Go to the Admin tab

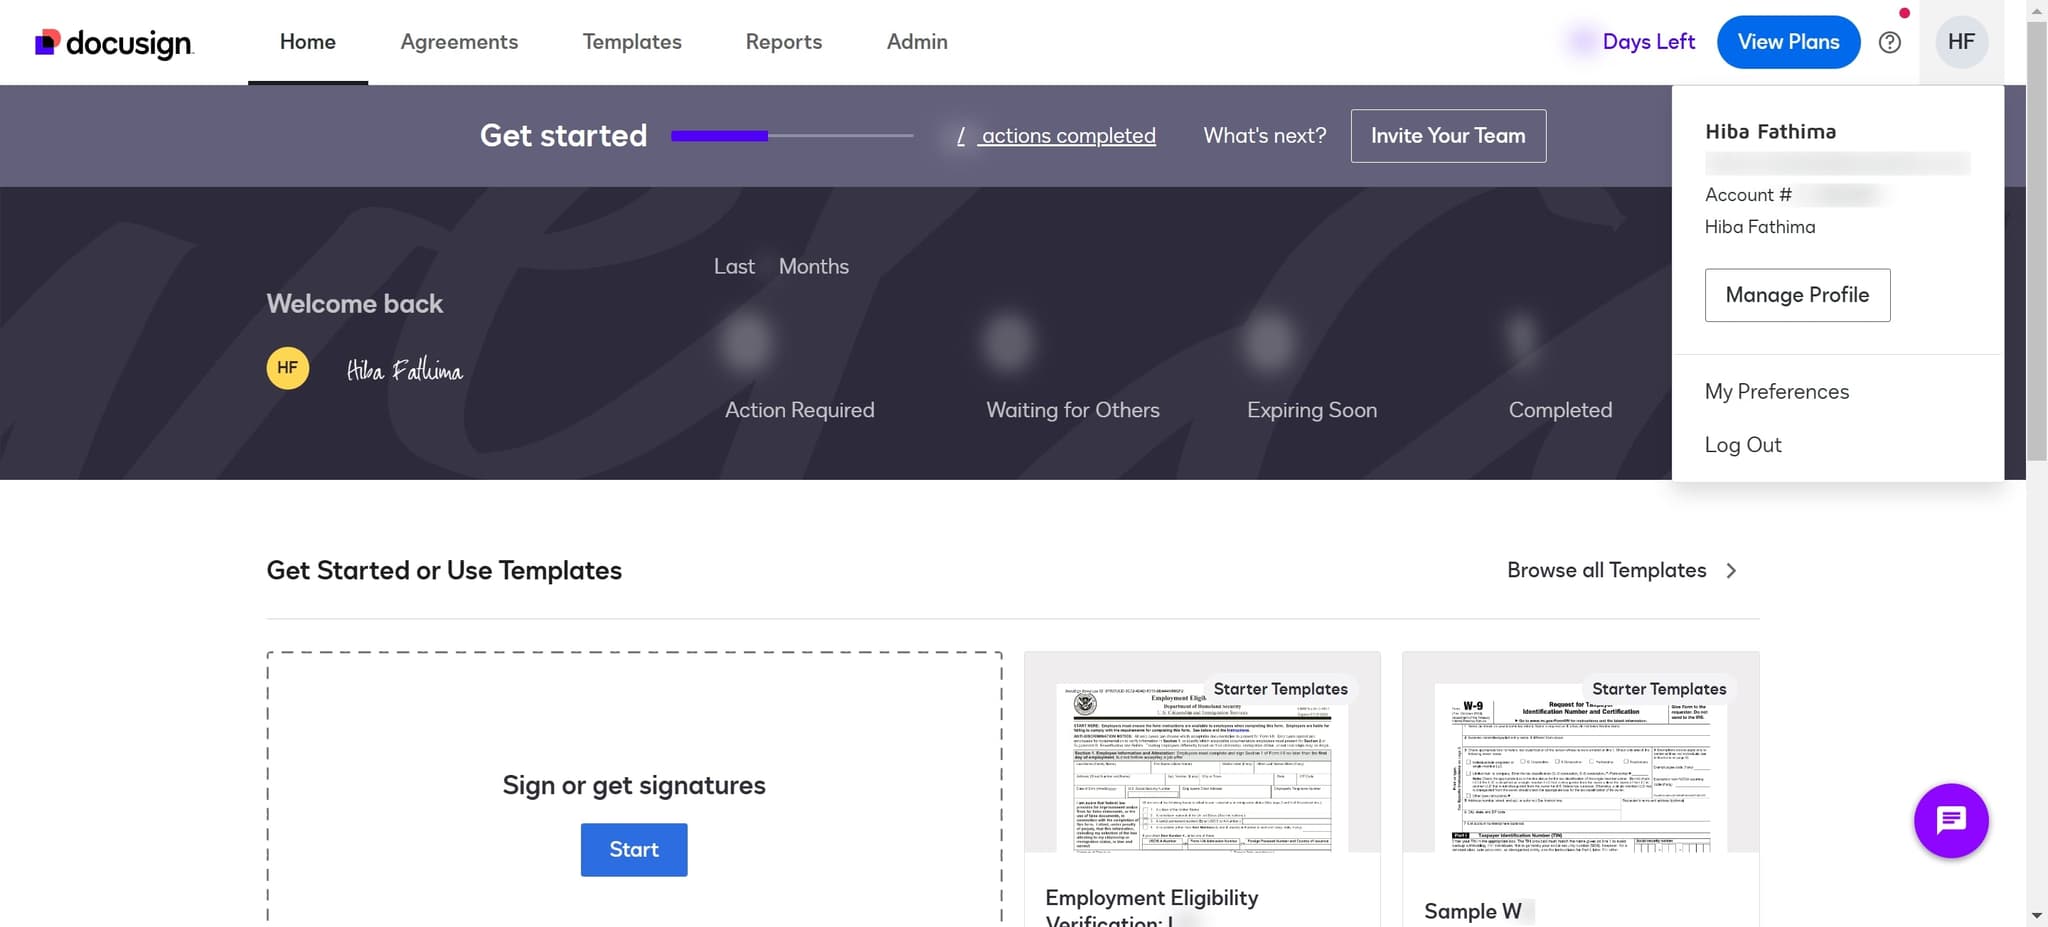917,42
